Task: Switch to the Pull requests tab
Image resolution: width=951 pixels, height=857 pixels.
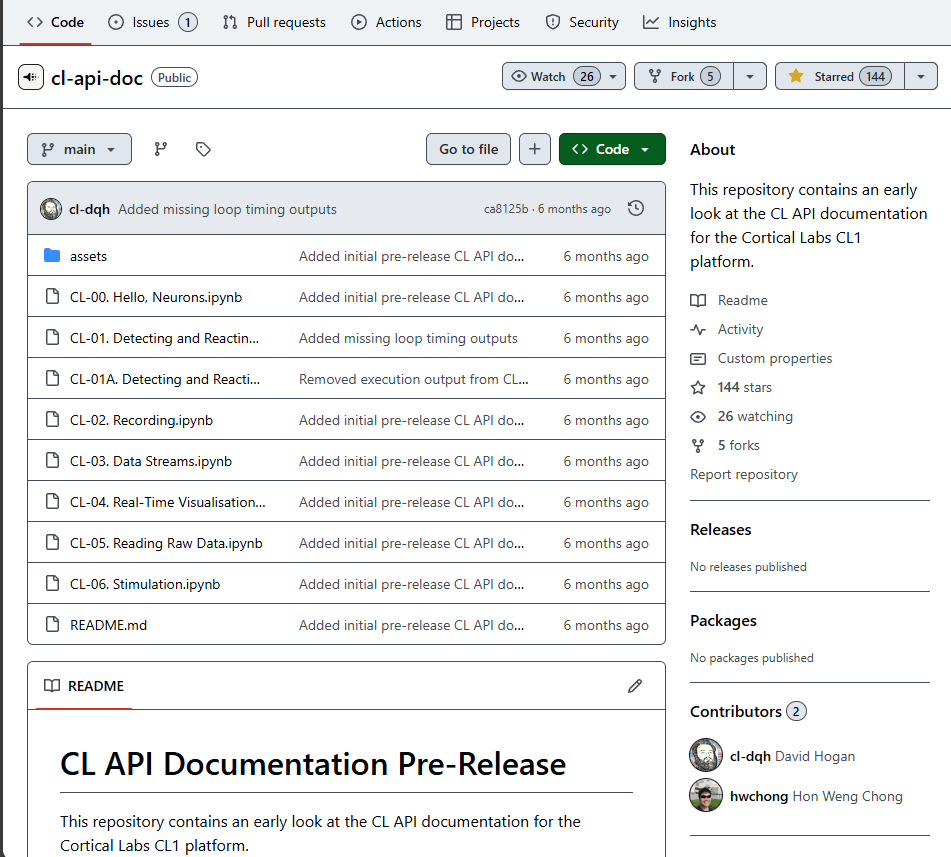Action: pyautogui.click(x=274, y=22)
